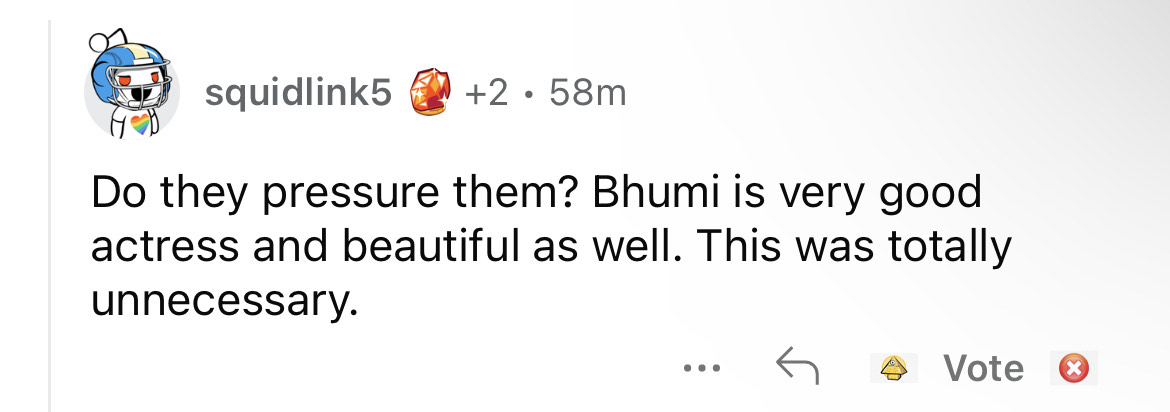
Task: Open the three-dot more options menu
Action: point(700,368)
